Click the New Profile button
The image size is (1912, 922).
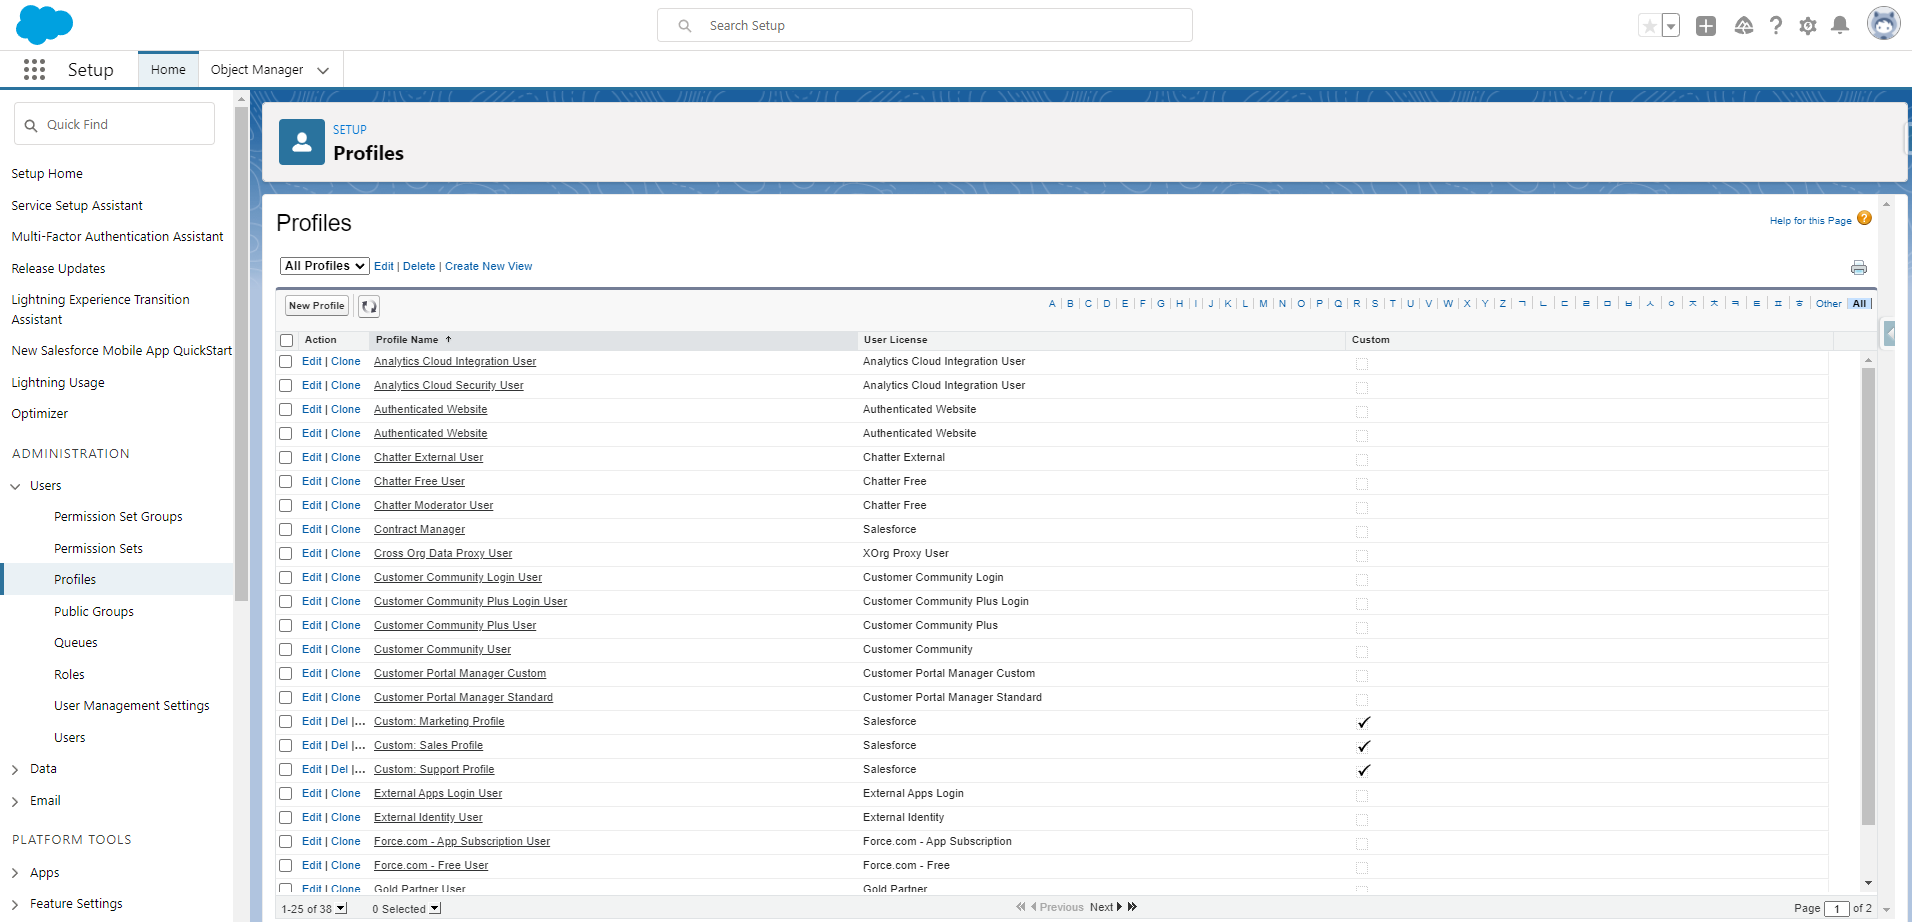click(317, 306)
